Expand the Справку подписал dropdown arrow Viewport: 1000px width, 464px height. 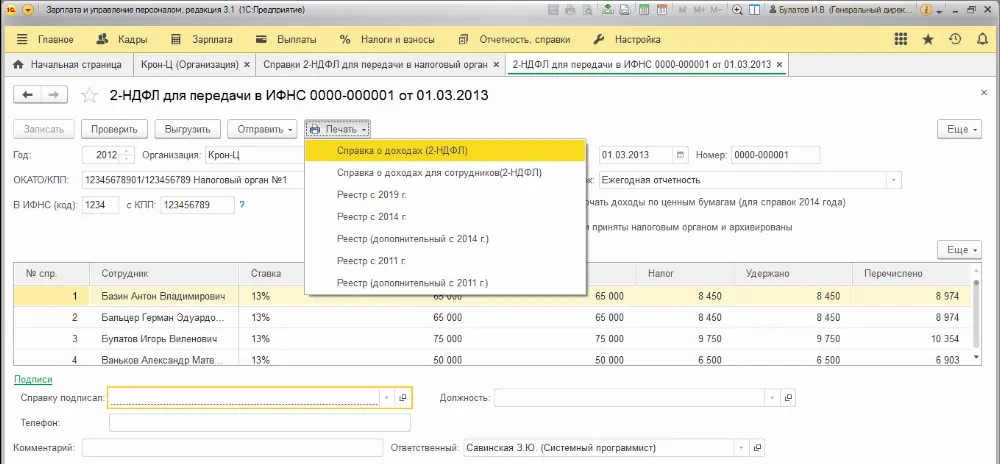tap(386, 398)
